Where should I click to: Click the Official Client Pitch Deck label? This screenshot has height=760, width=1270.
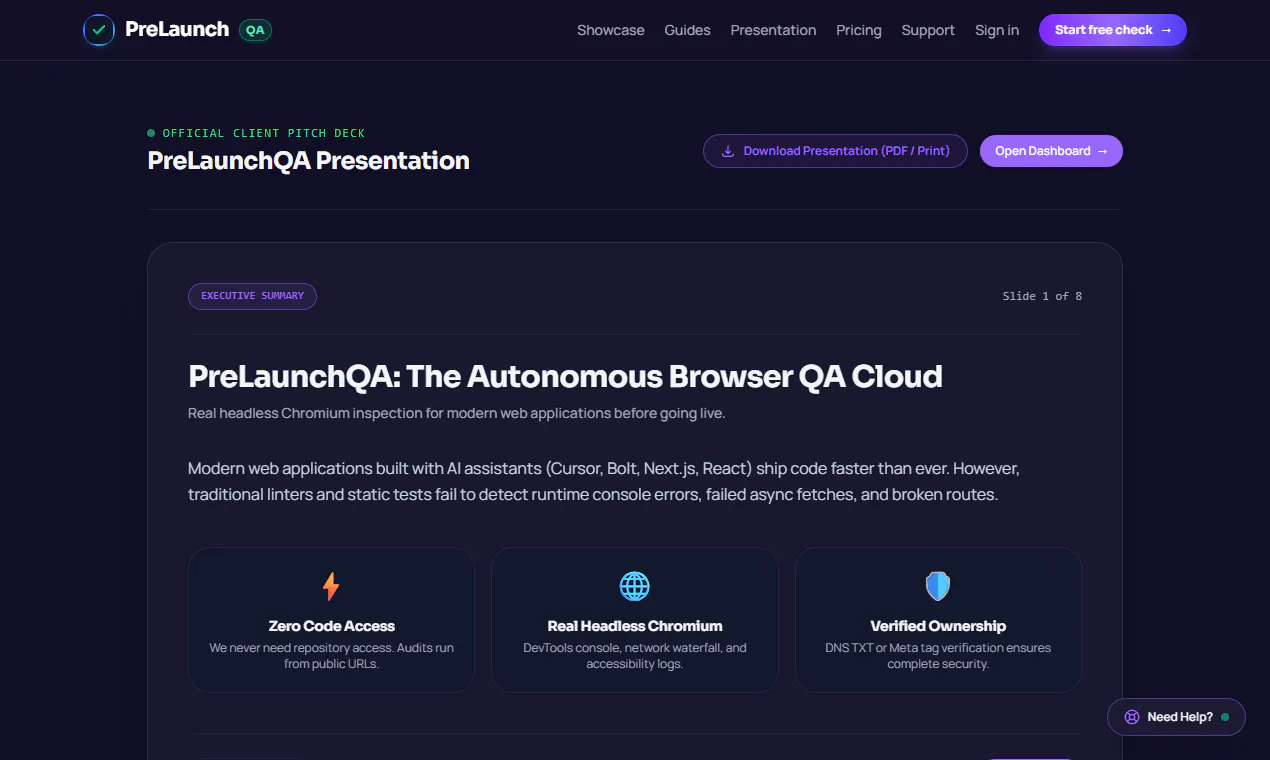[264, 133]
